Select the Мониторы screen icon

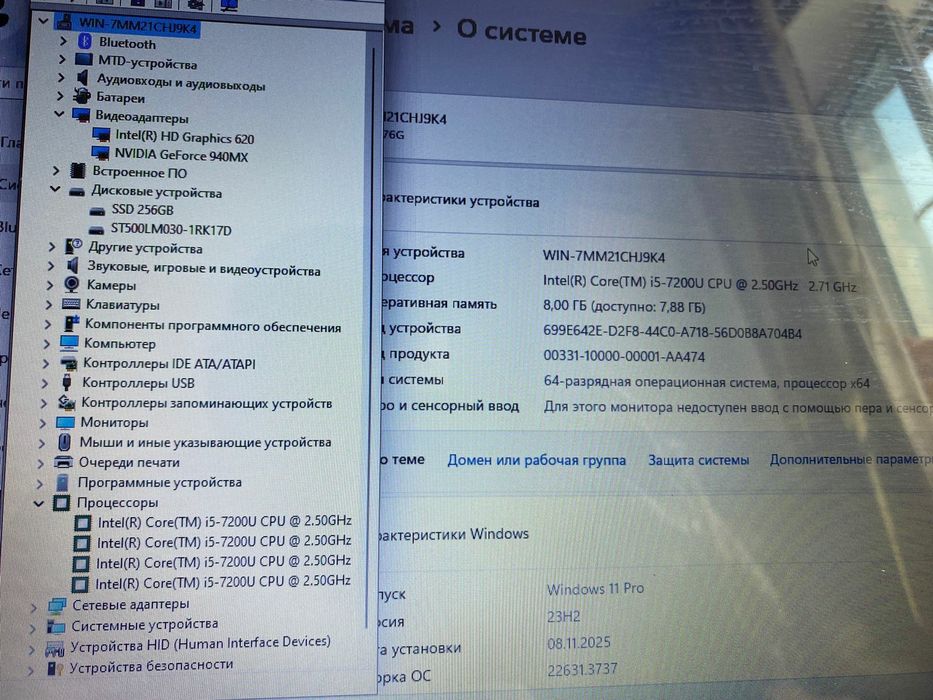pyautogui.click(x=65, y=423)
